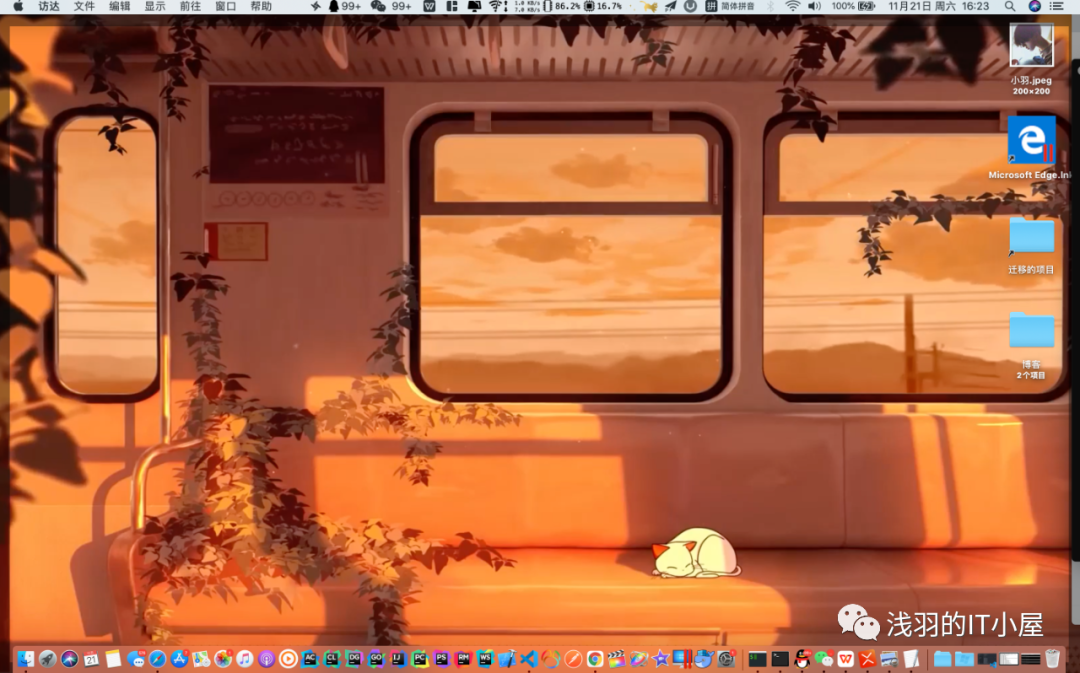Open the 帮助 menu

pos(260,6)
